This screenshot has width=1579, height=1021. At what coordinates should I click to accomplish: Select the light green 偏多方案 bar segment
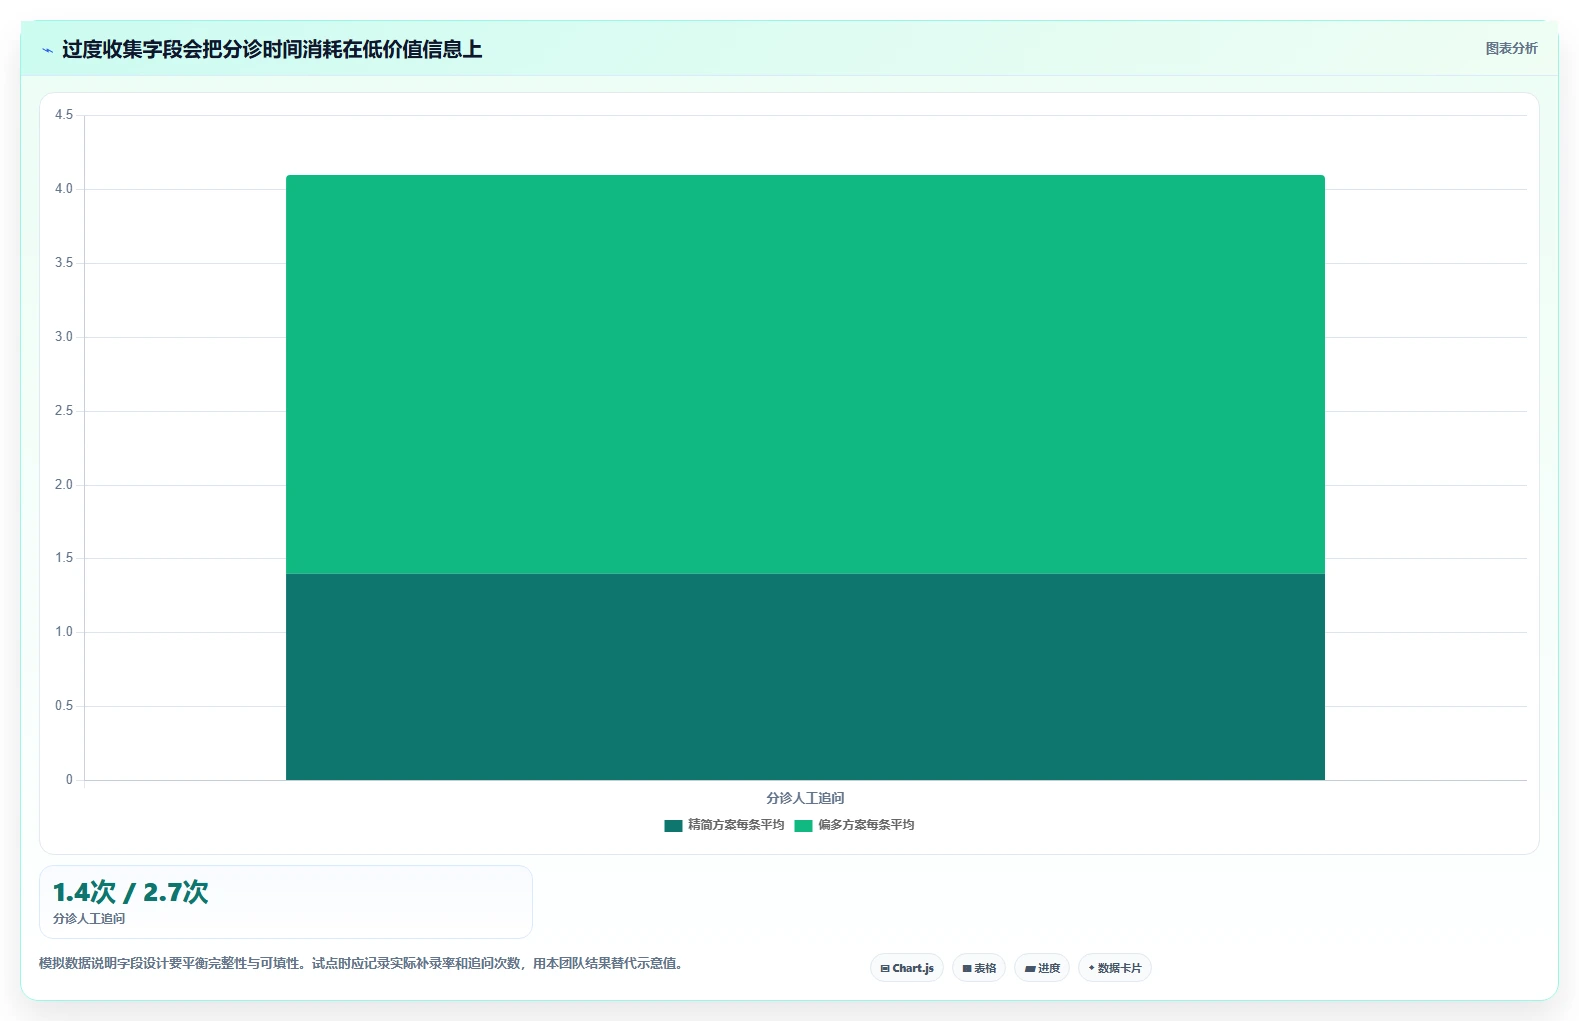[805, 374]
